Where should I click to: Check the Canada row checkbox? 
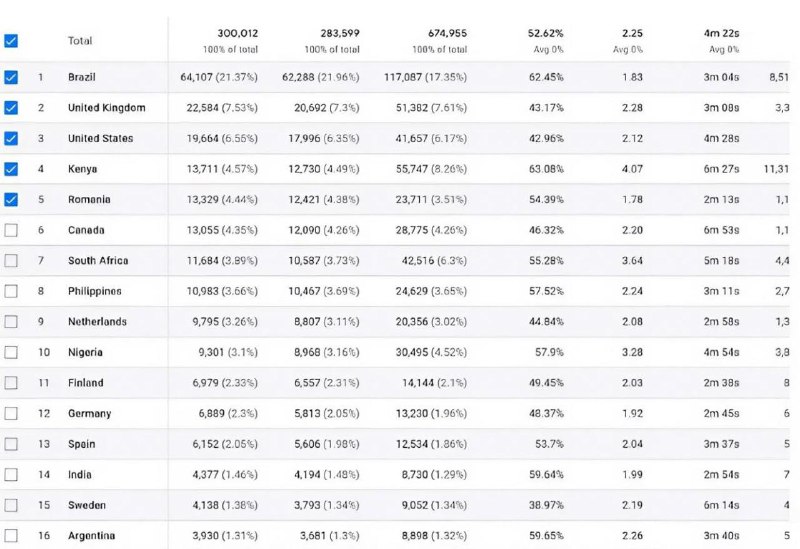click(x=11, y=230)
